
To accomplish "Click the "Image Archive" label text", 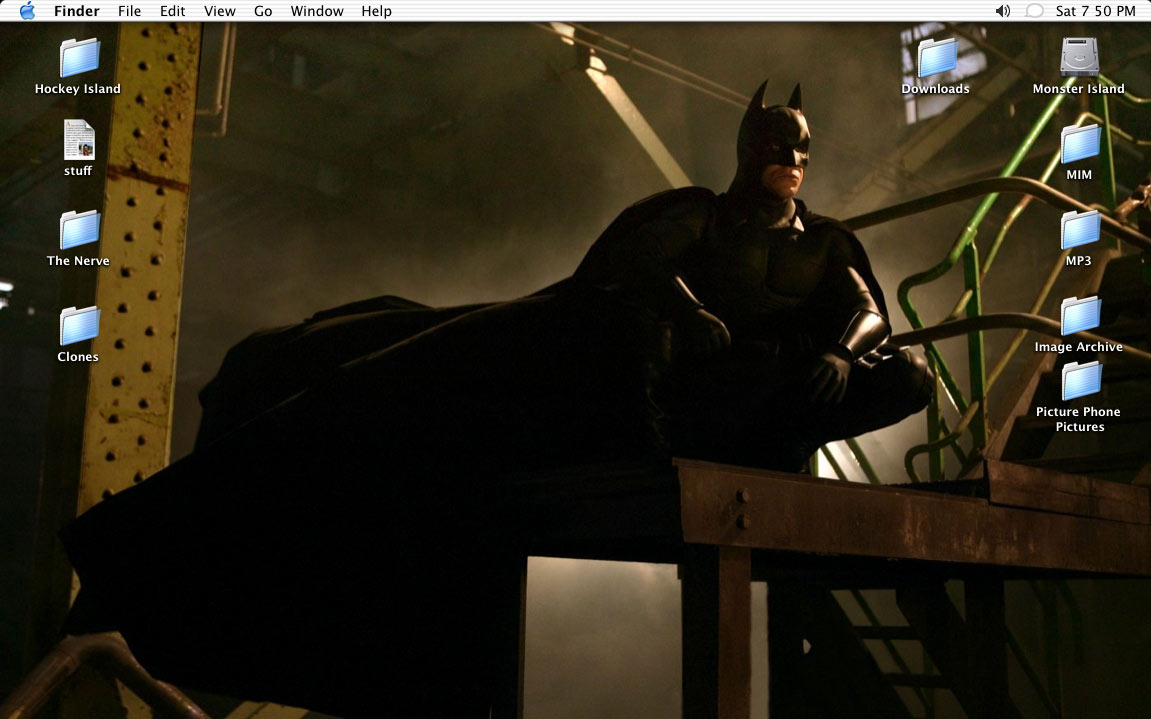I will (1078, 347).
